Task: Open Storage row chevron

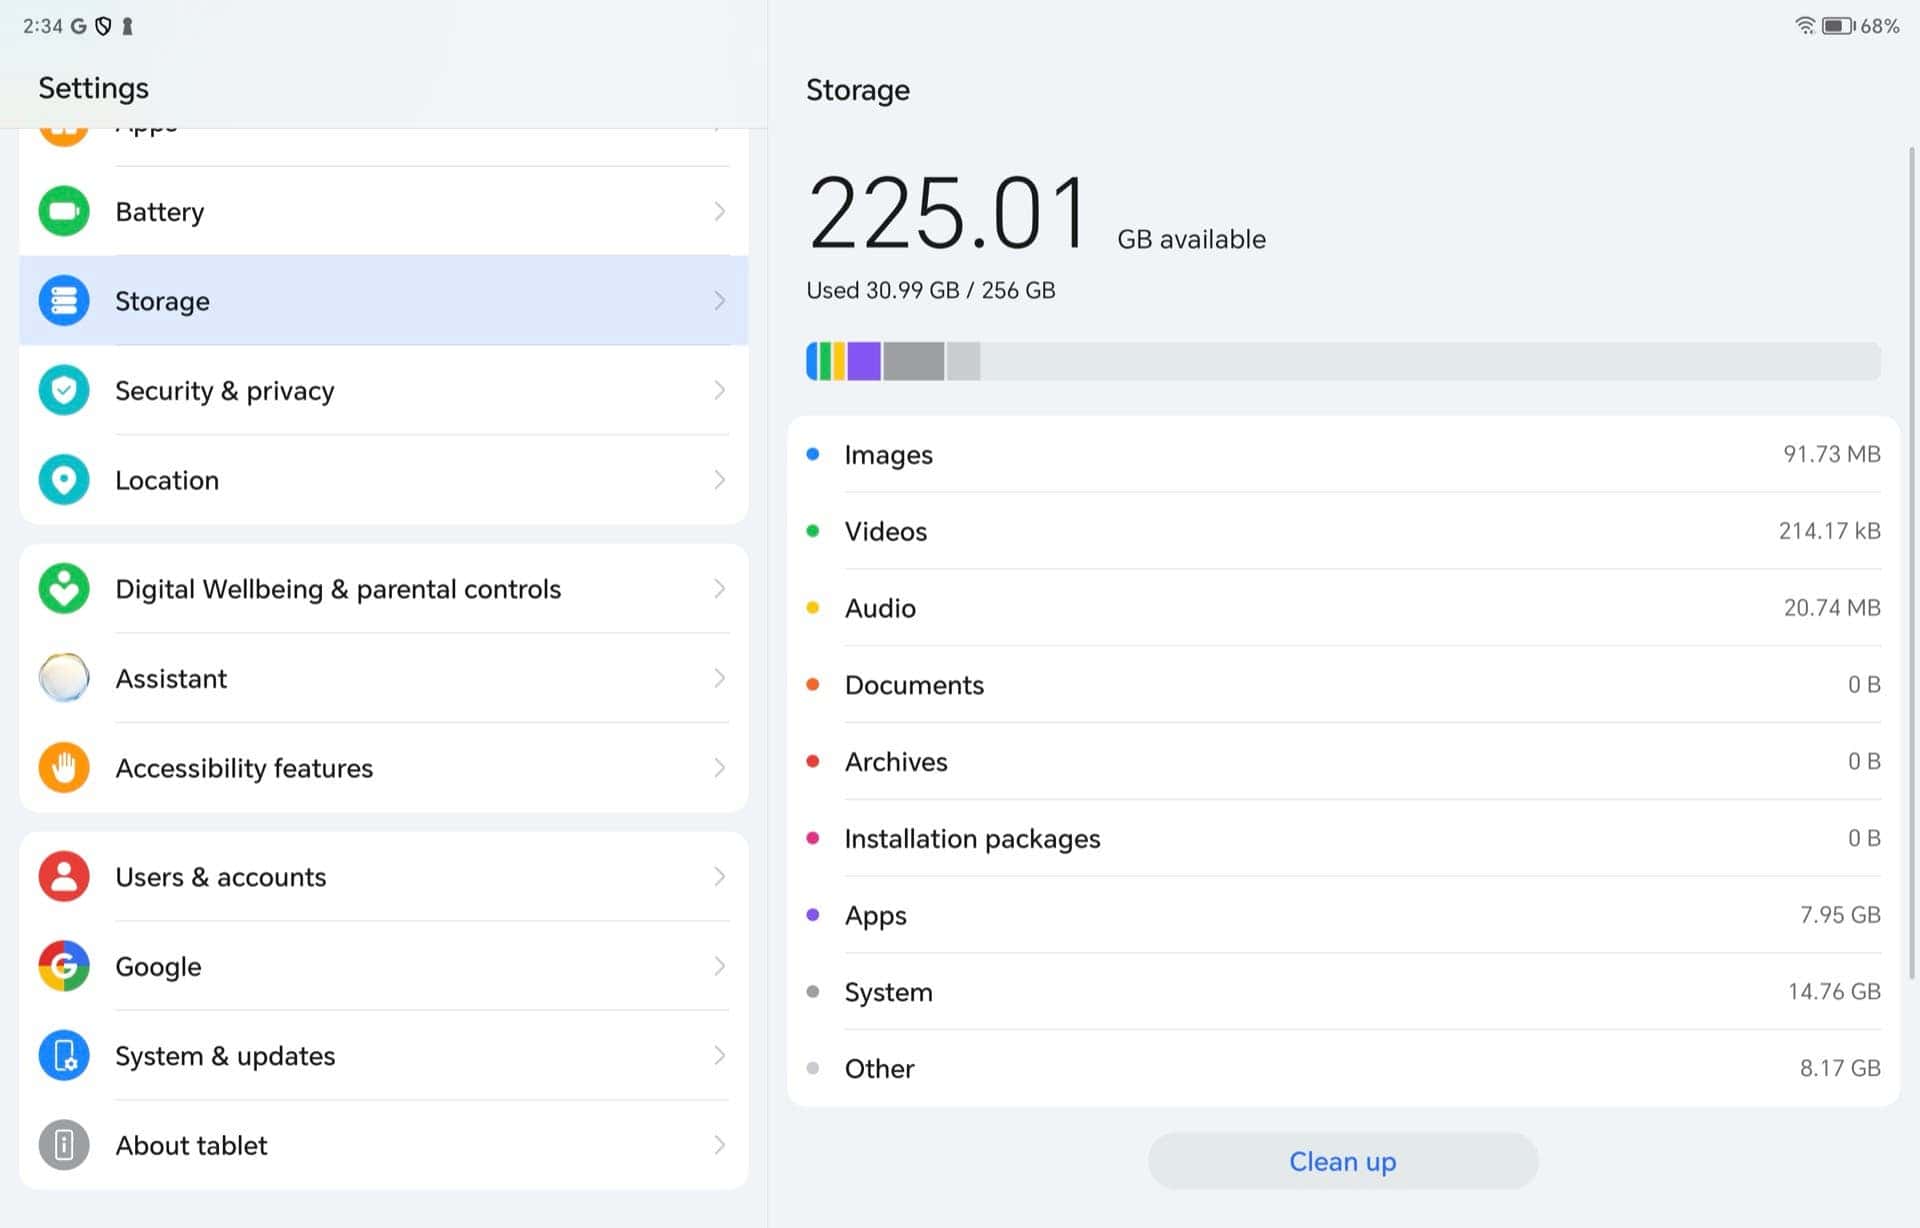Action: 719,300
